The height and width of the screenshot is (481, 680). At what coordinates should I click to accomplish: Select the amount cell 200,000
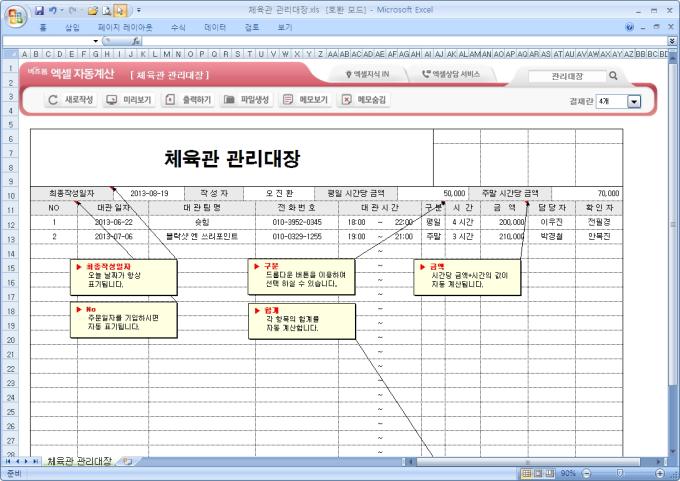[504, 223]
